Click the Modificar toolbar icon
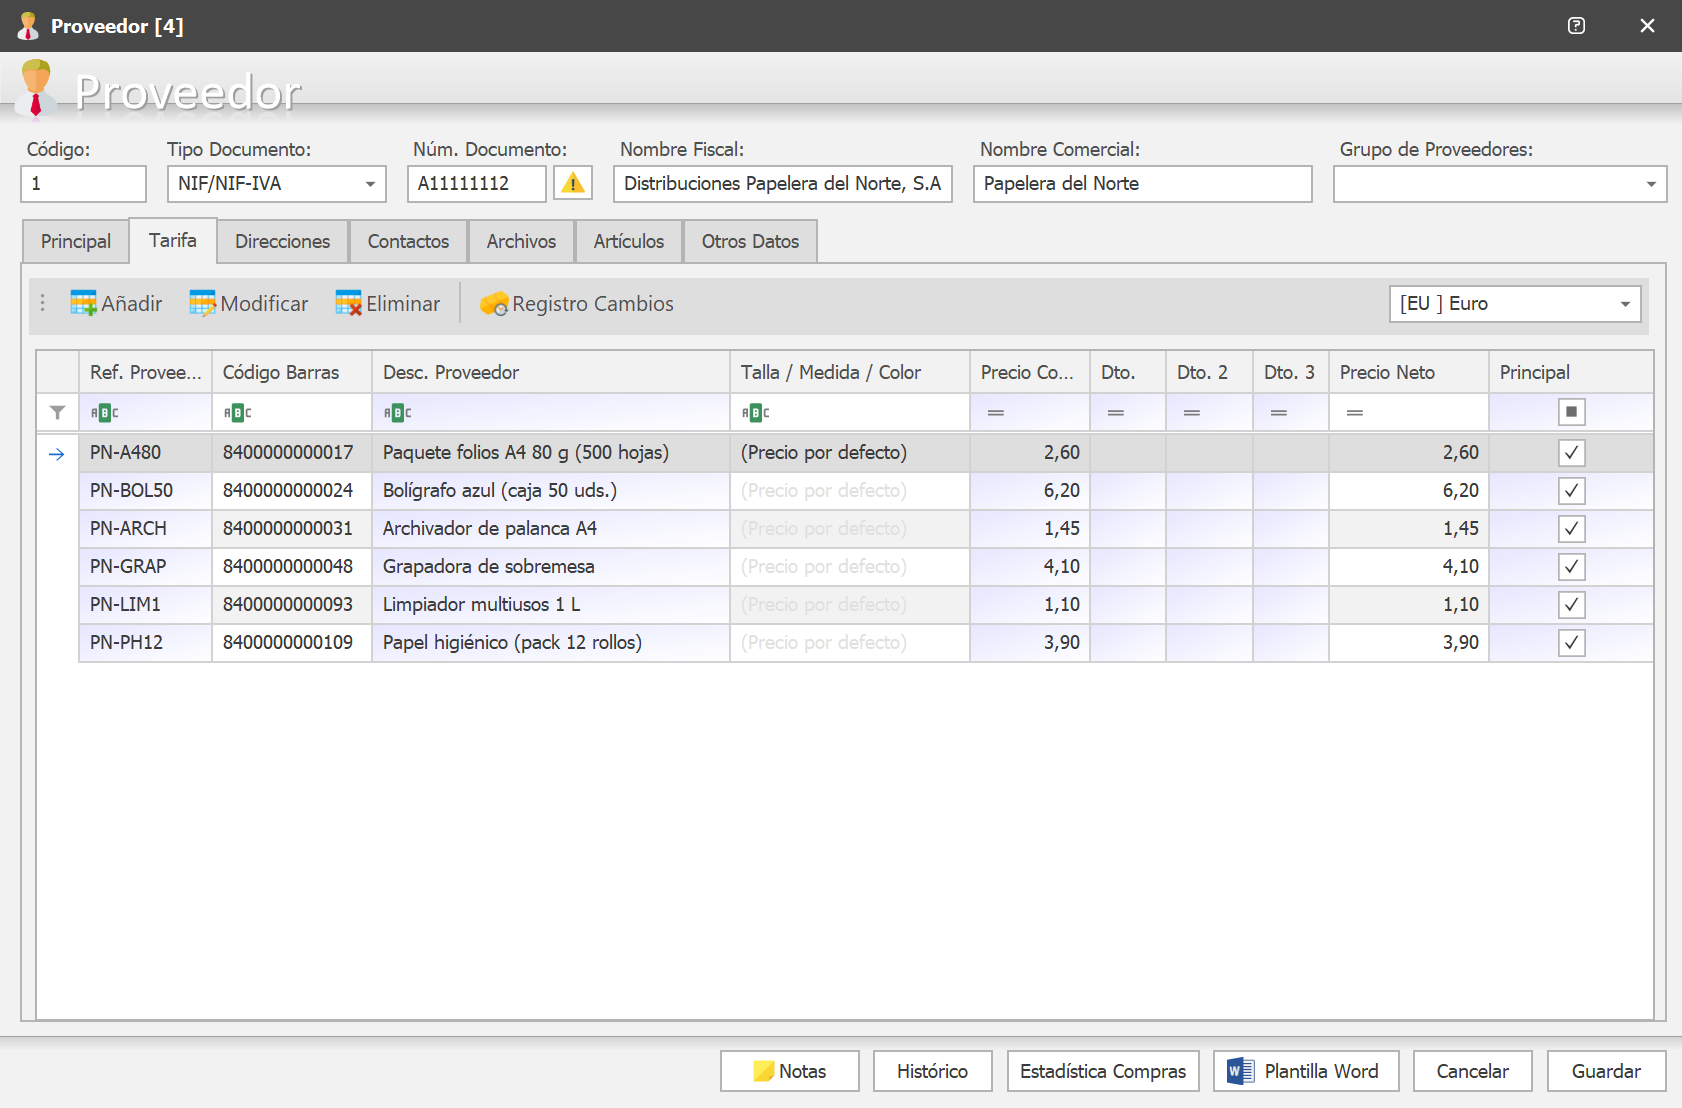This screenshot has height=1108, width=1682. point(202,303)
